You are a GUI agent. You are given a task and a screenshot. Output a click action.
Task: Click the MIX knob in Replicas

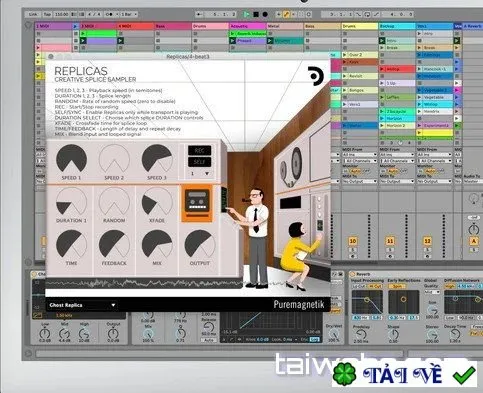(157, 244)
